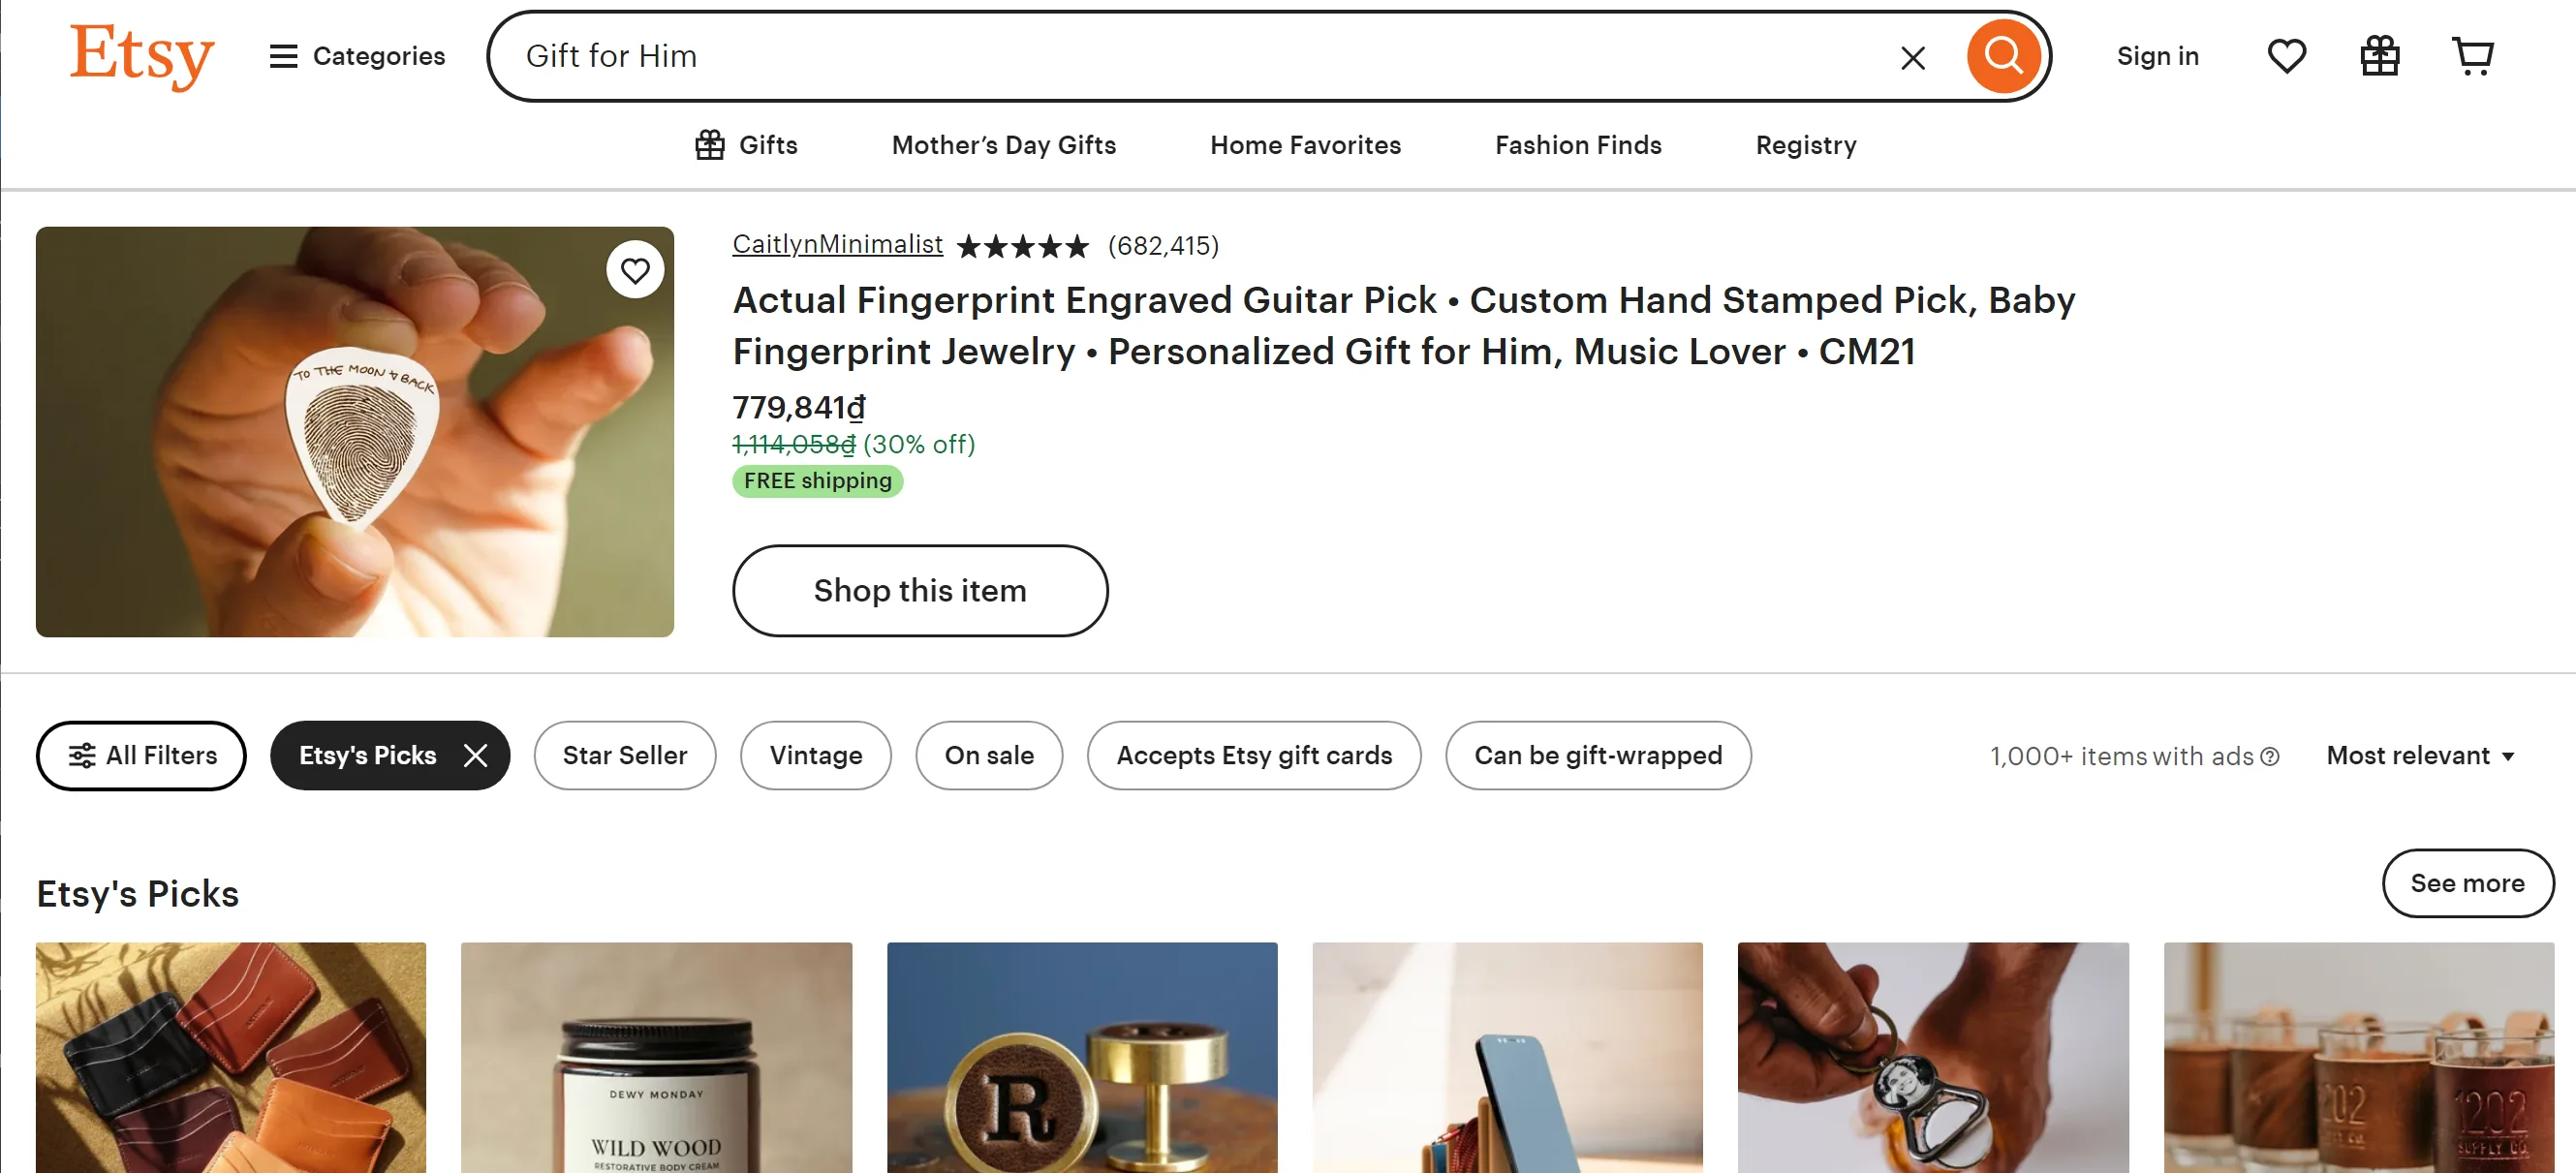Open the shopping cart
The height and width of the screenshot is (1173, 2576).
click(x=2473, y=56)
